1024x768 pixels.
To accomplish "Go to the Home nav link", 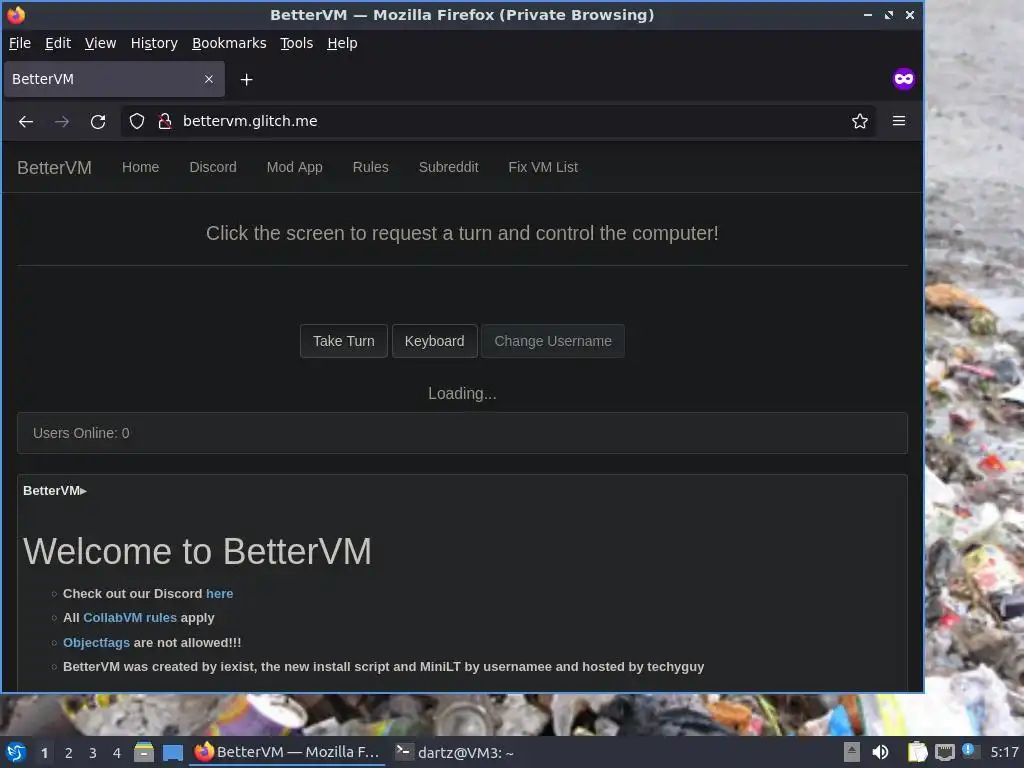I will point(140,167).
